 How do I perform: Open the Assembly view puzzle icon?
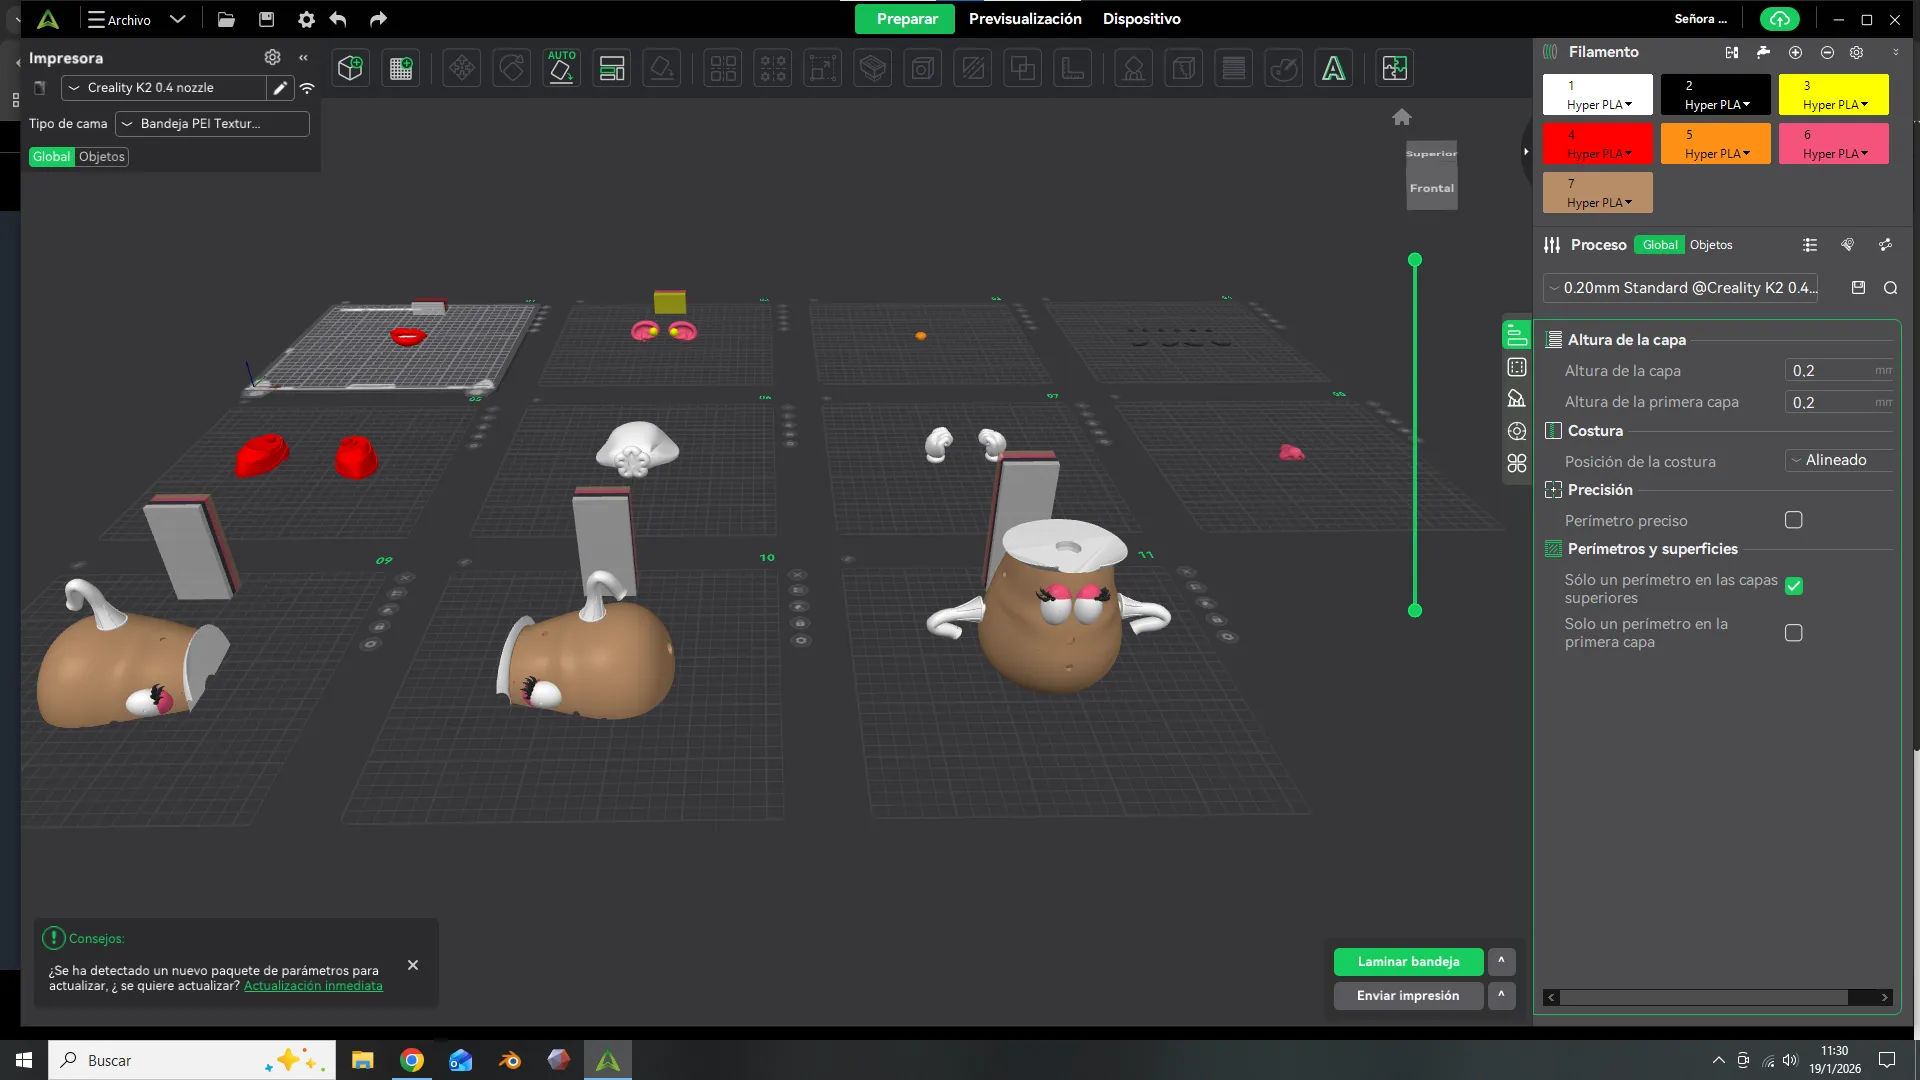click(1394, 68)
